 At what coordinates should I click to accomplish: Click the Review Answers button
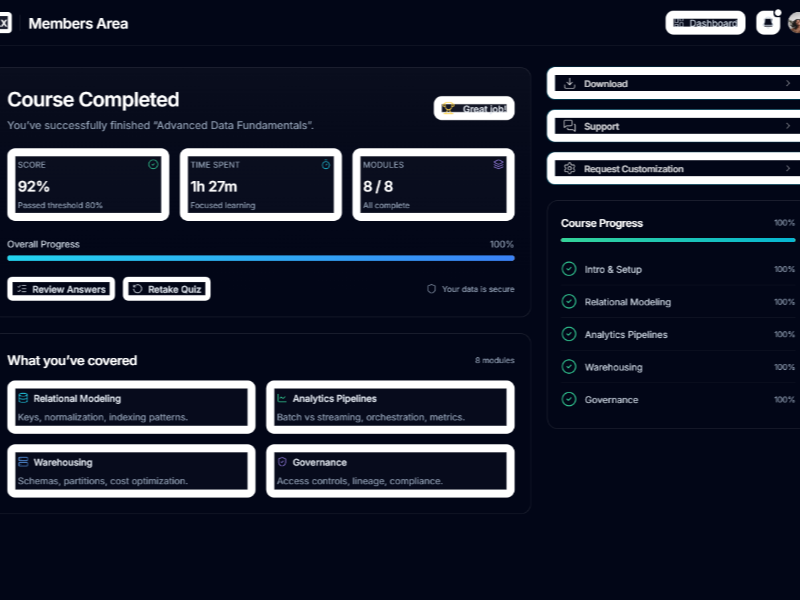61,289
